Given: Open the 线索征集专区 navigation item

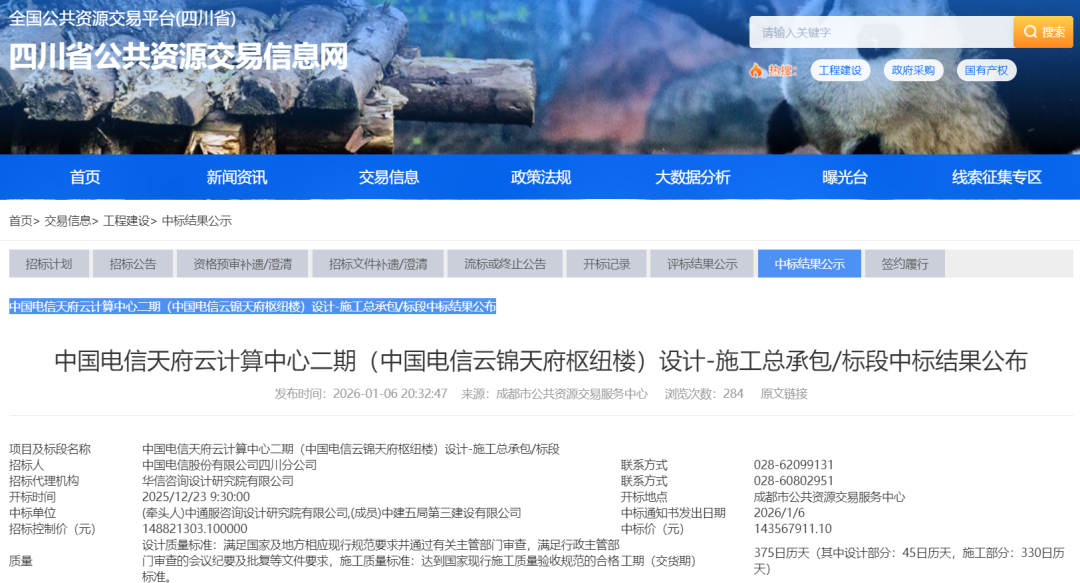Looking at the screenshot, I should coord(997,177).
